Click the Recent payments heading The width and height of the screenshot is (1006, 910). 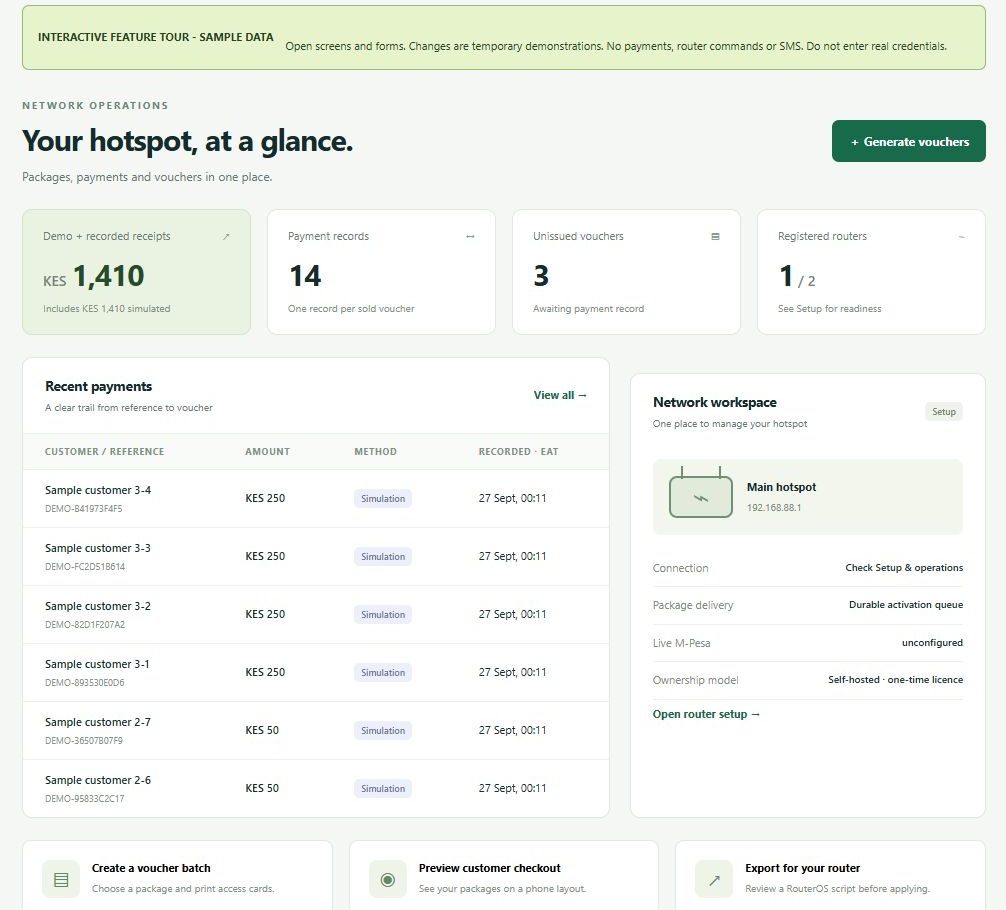pyautogui.click(x=98, y=386)
